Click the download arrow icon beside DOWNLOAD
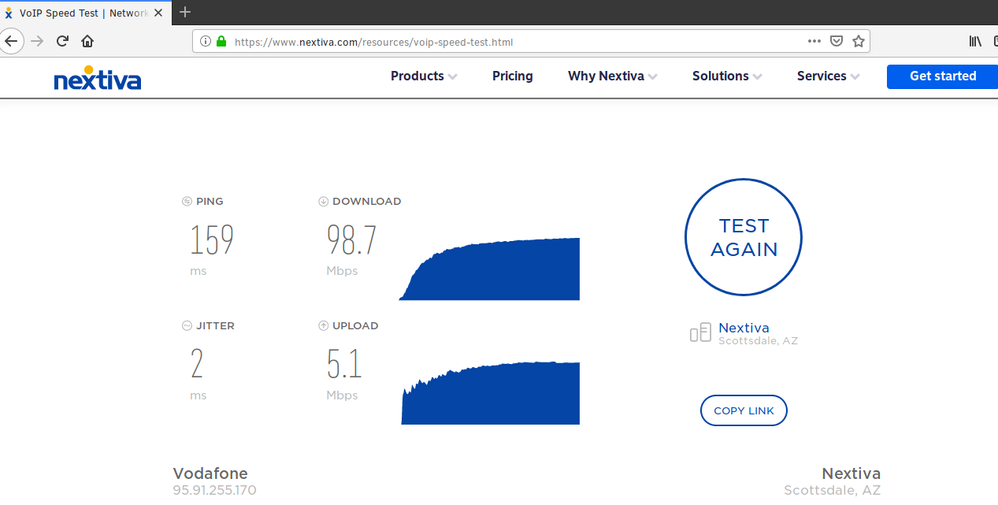The image size is (998, 505). pos(323,201)
